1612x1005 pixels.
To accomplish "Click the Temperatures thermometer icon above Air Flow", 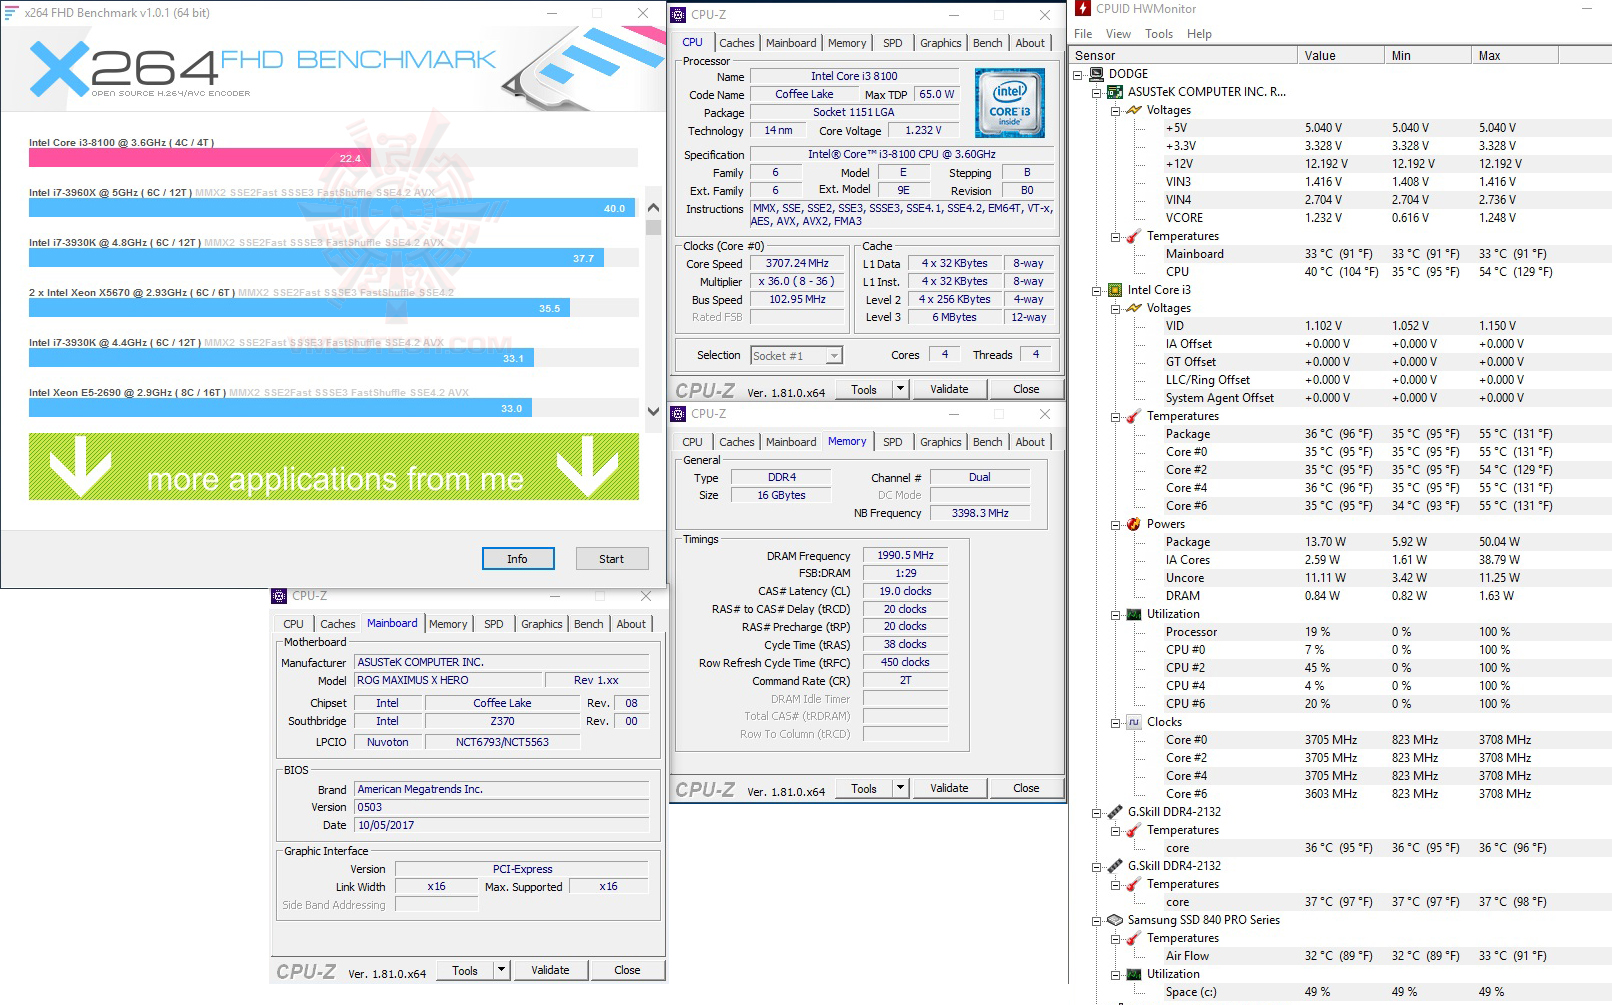I will pyautogui.click(x=1134, y=938).
